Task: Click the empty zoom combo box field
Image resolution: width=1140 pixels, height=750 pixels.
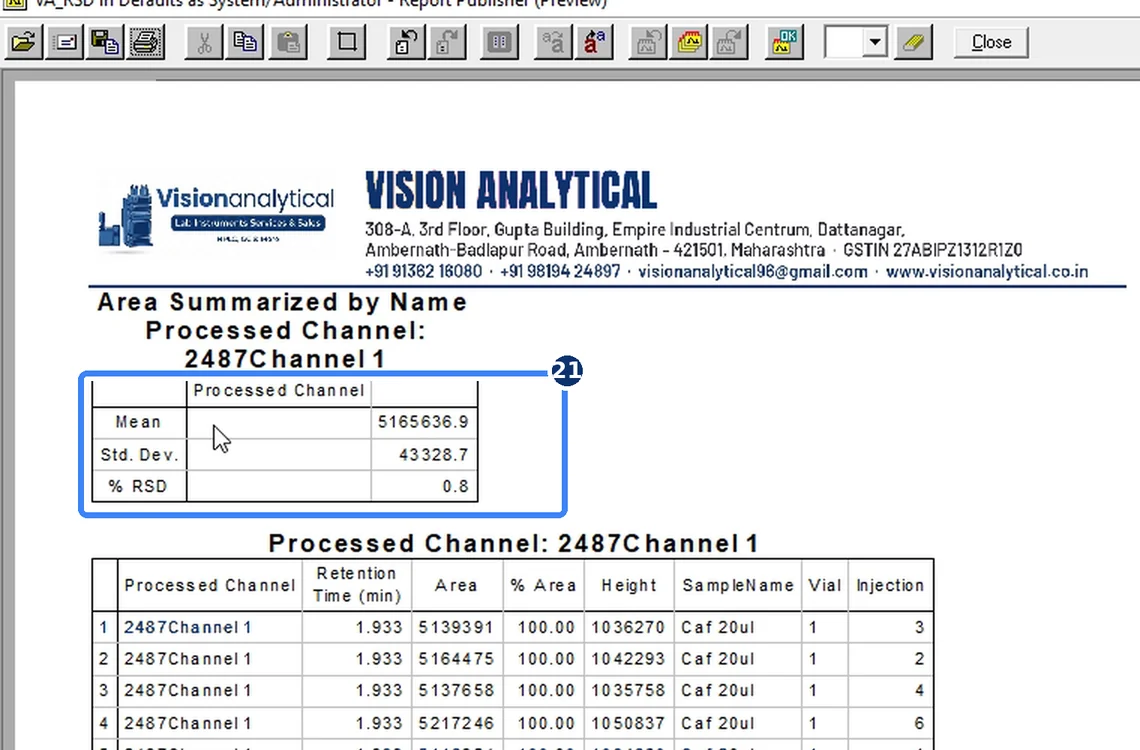Action: click(x=844, y=42)
